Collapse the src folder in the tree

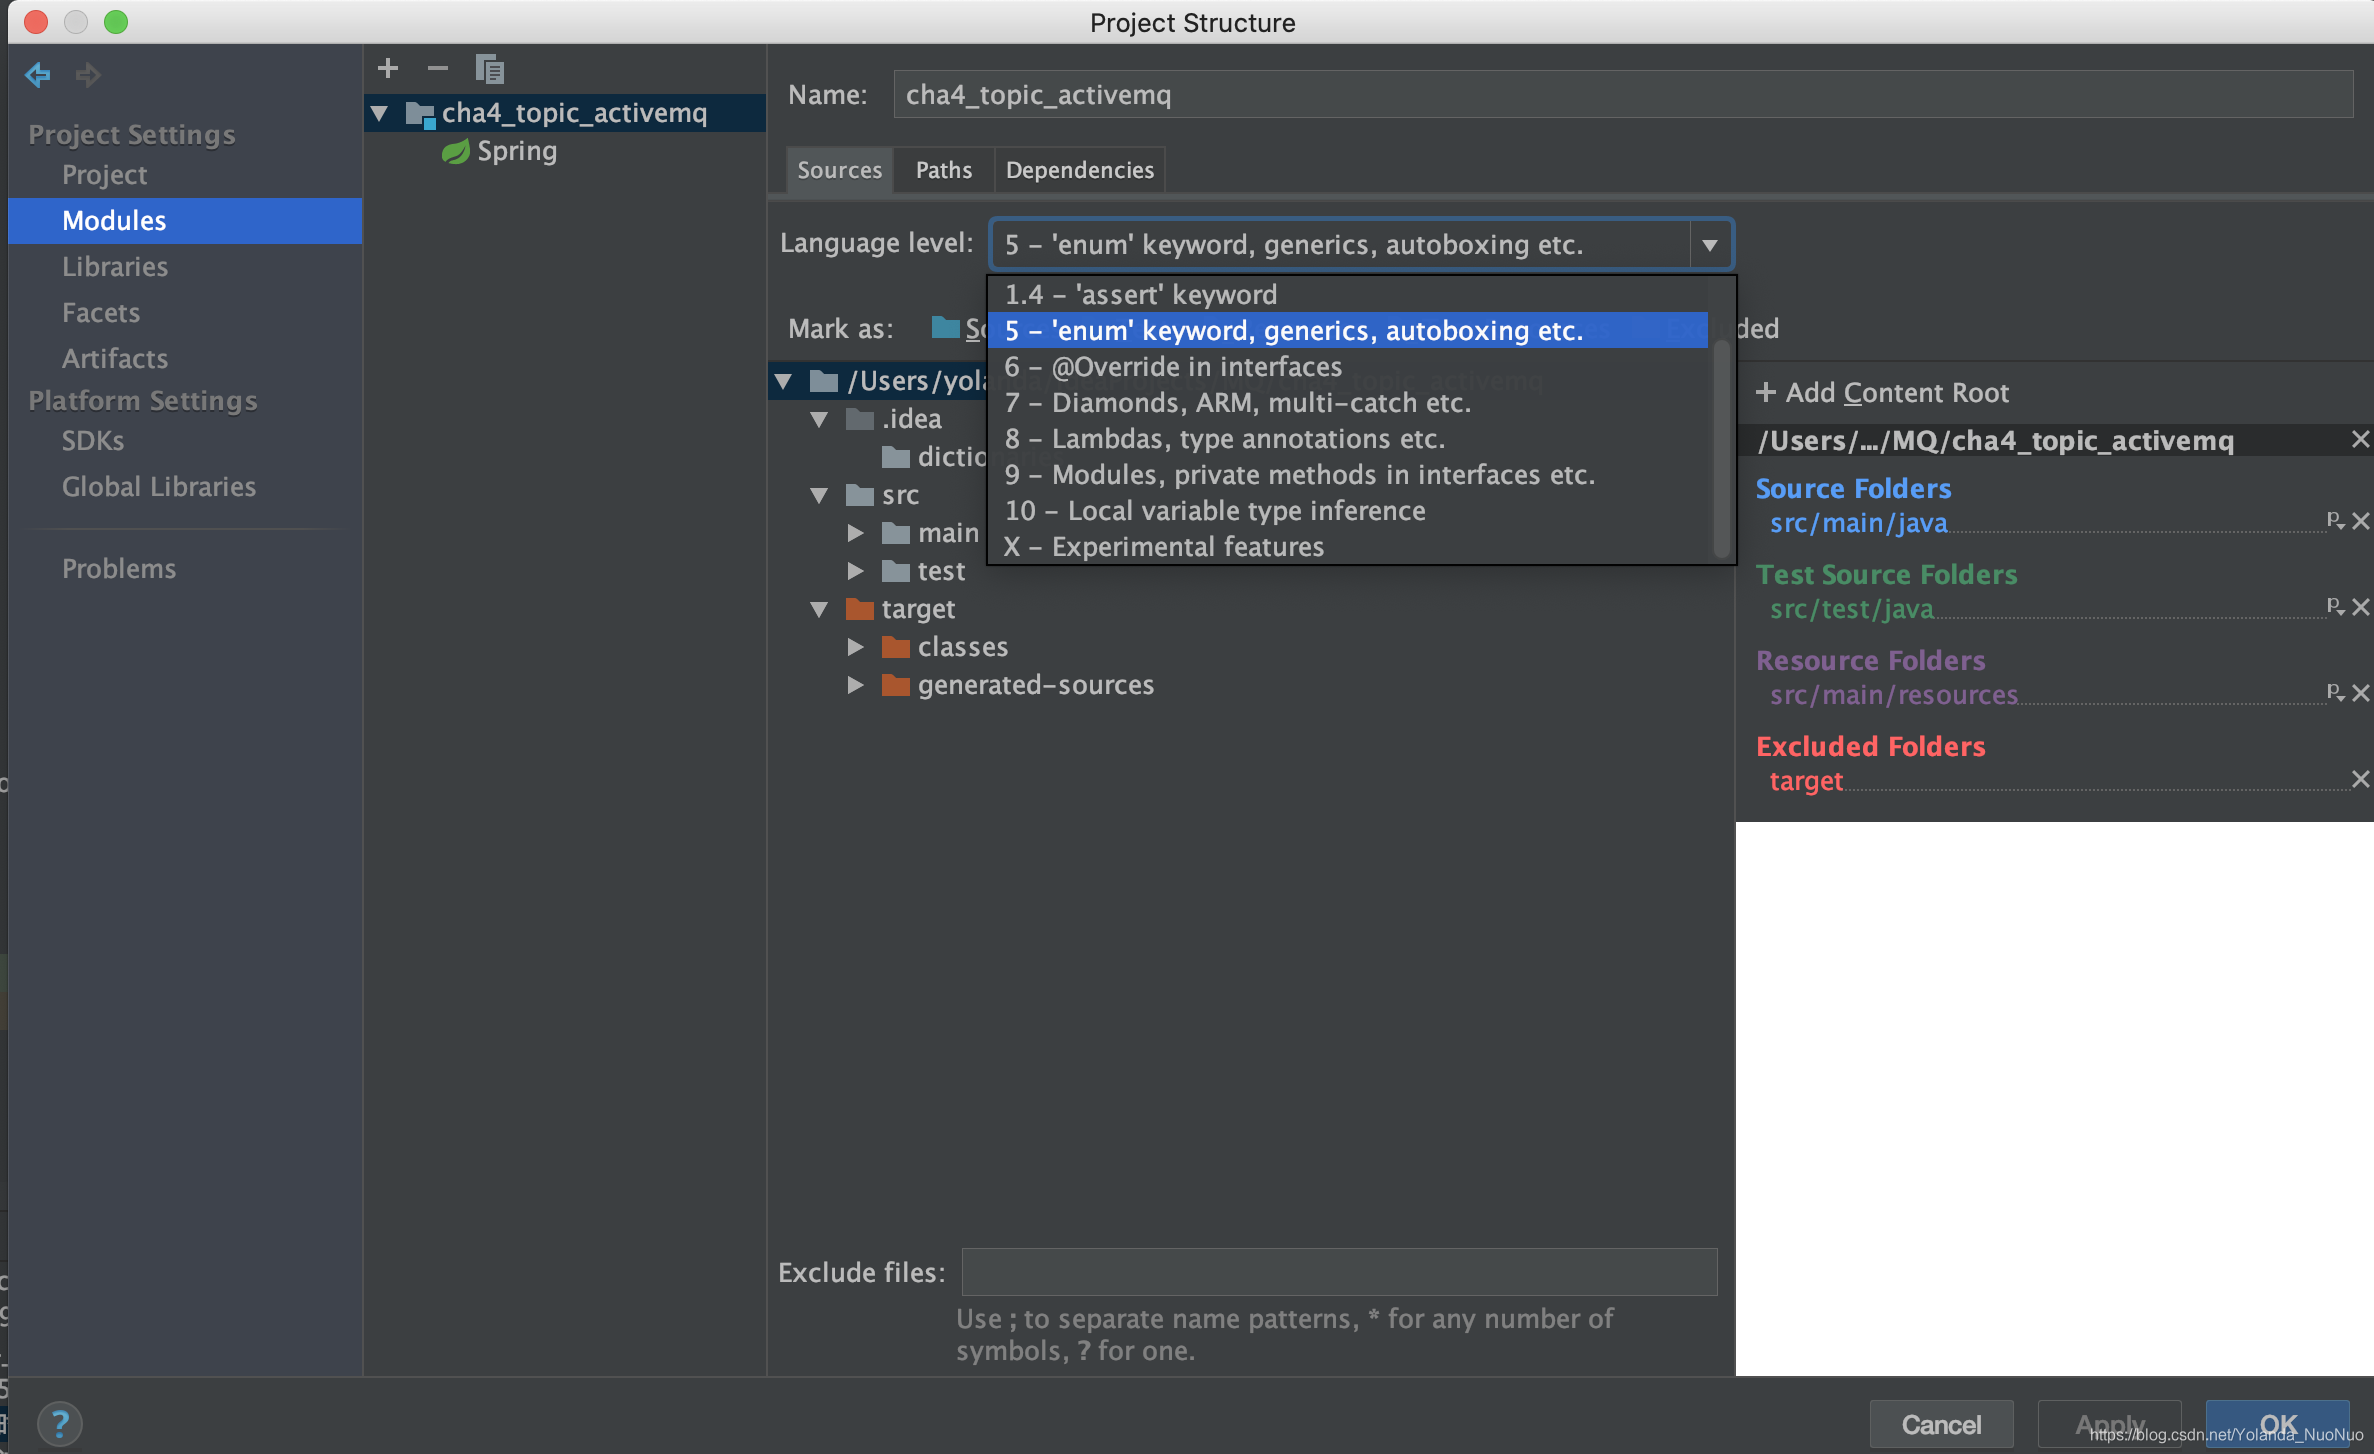(x=820, y=494)
